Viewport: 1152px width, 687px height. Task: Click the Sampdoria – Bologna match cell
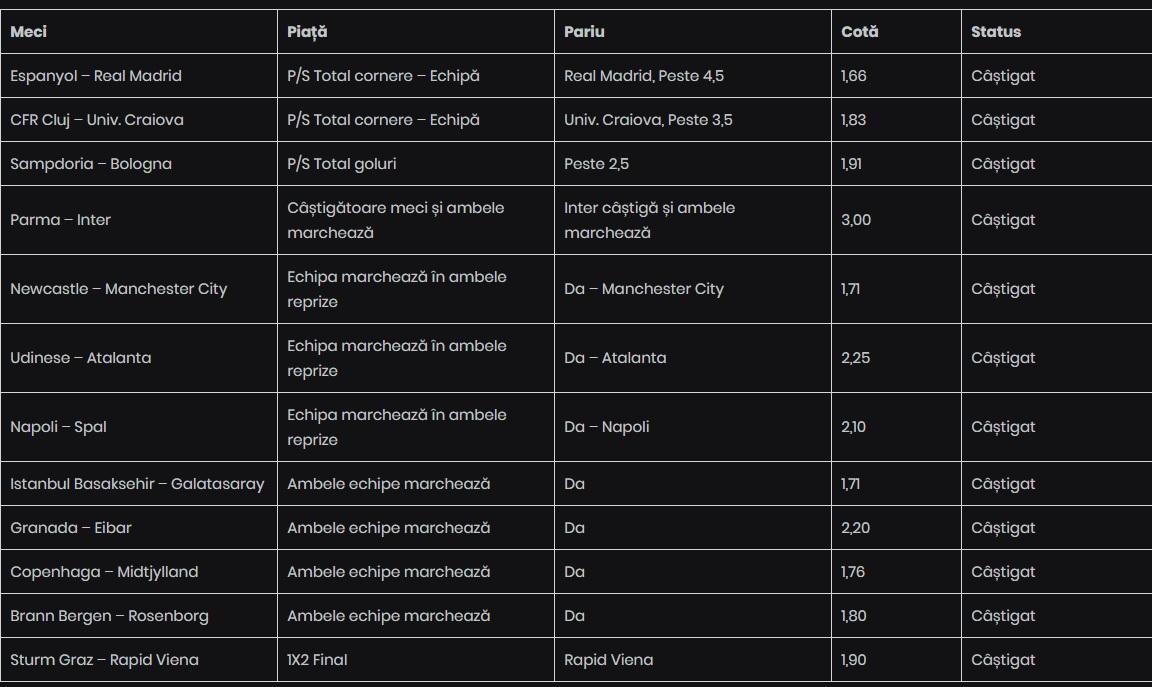pos(91,164)
